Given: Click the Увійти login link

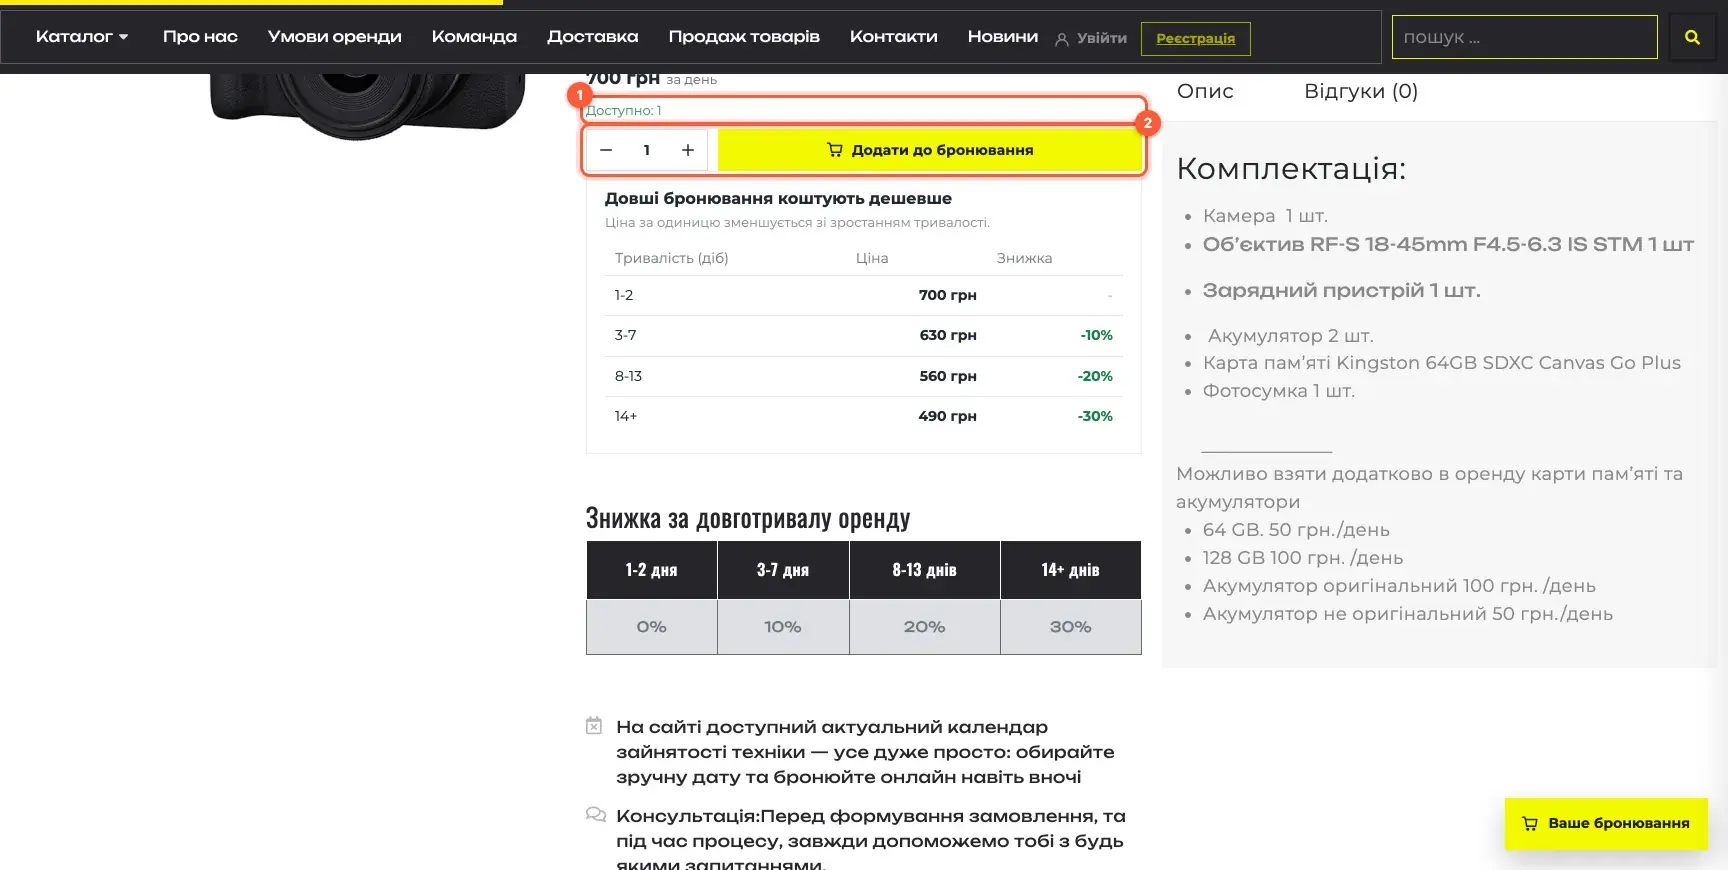Looking at the screenshot, I should click(x=1102, y=39).
